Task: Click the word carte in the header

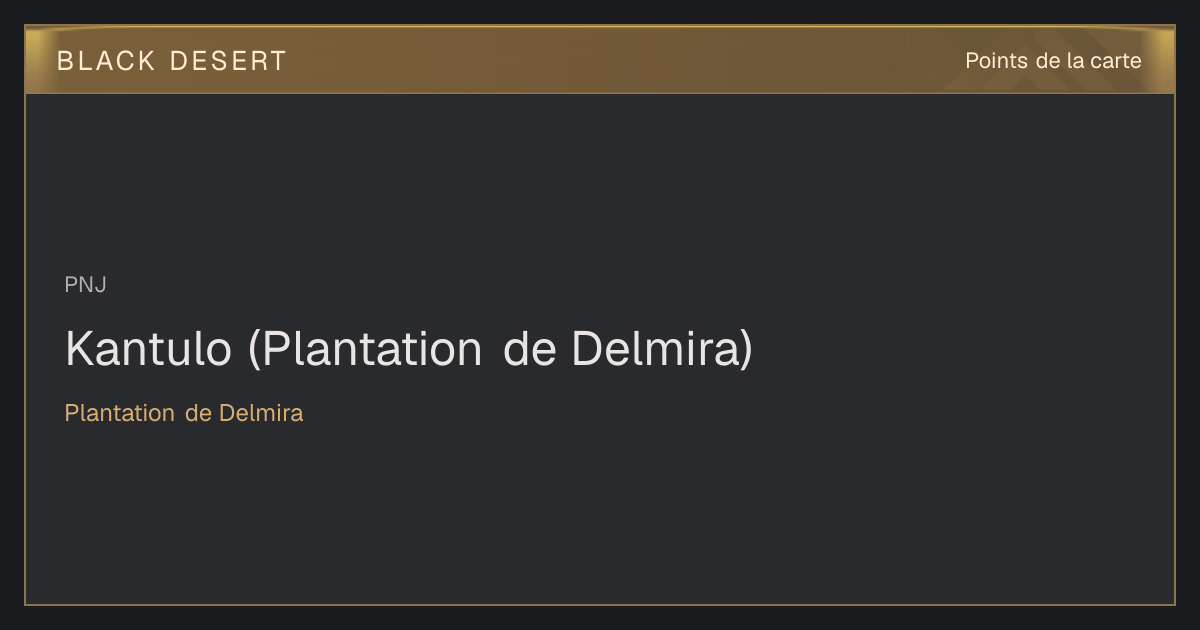Action: point(1117,61)
